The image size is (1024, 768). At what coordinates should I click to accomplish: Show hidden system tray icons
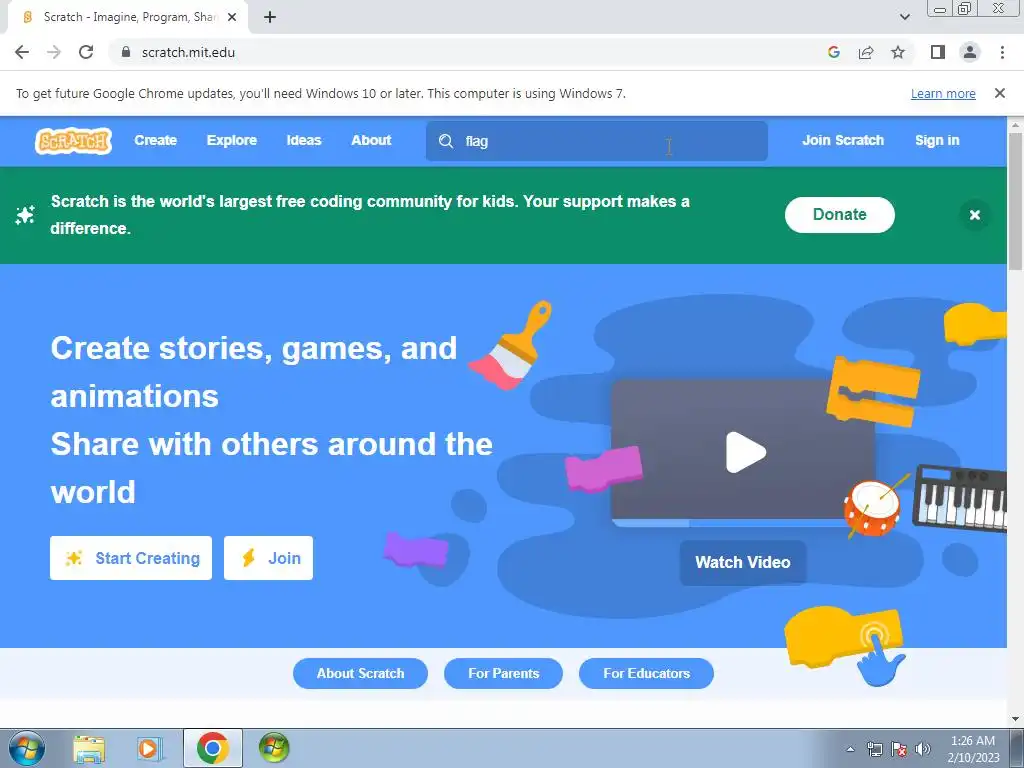point(850,749)
